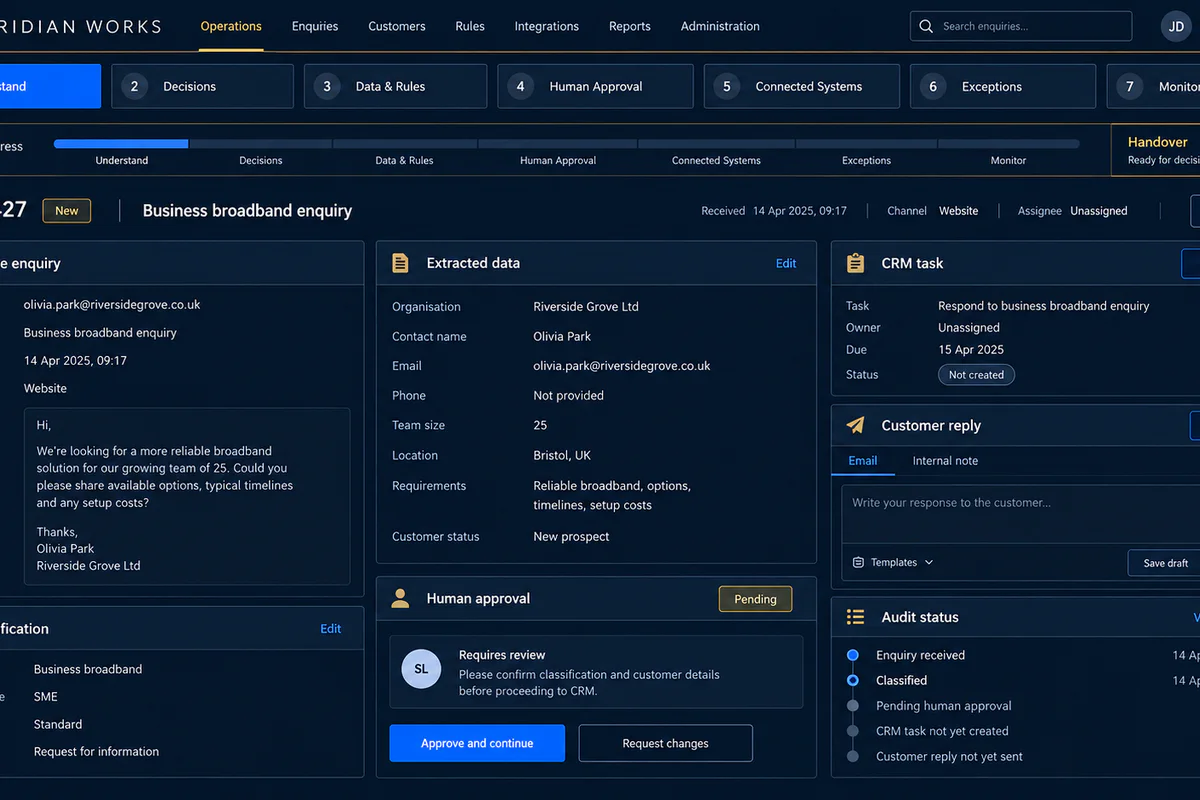The height and width of the screenshot is (800, 1200).
Task: Click the search magnifier icon
Action: click(x=926, y=26)
